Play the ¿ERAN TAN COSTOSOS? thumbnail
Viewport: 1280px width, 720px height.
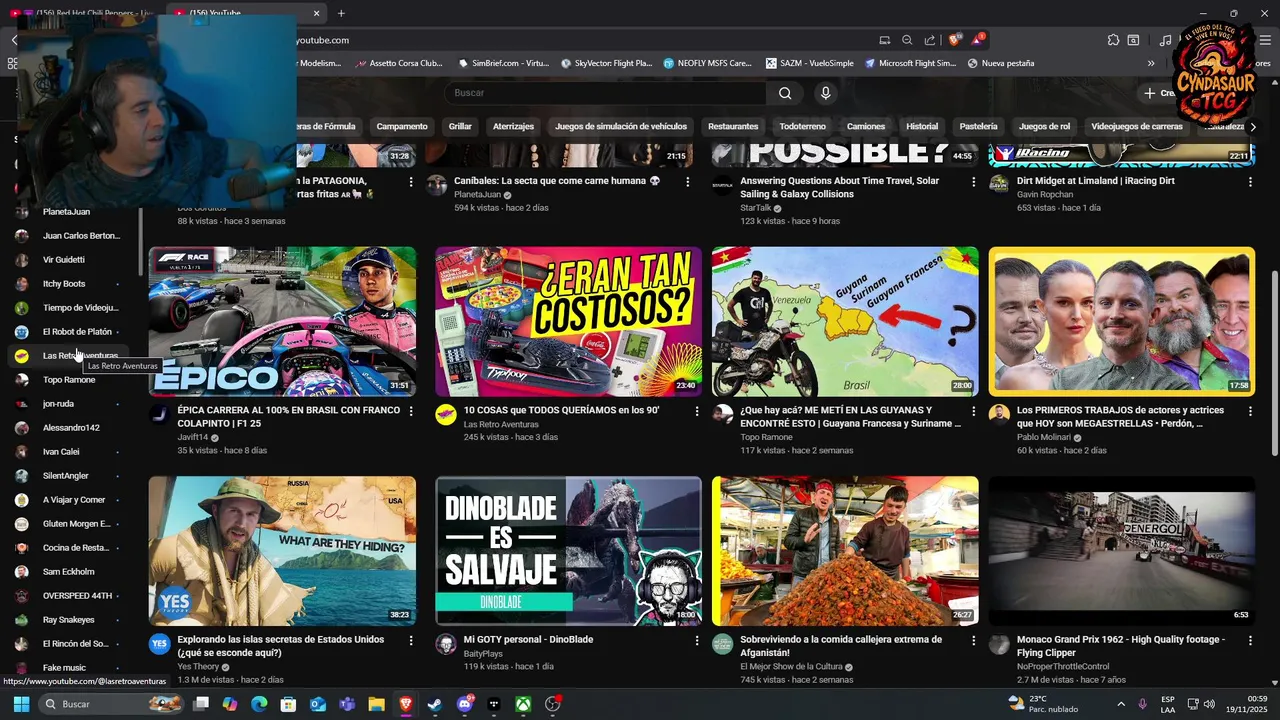pos(568,321)
